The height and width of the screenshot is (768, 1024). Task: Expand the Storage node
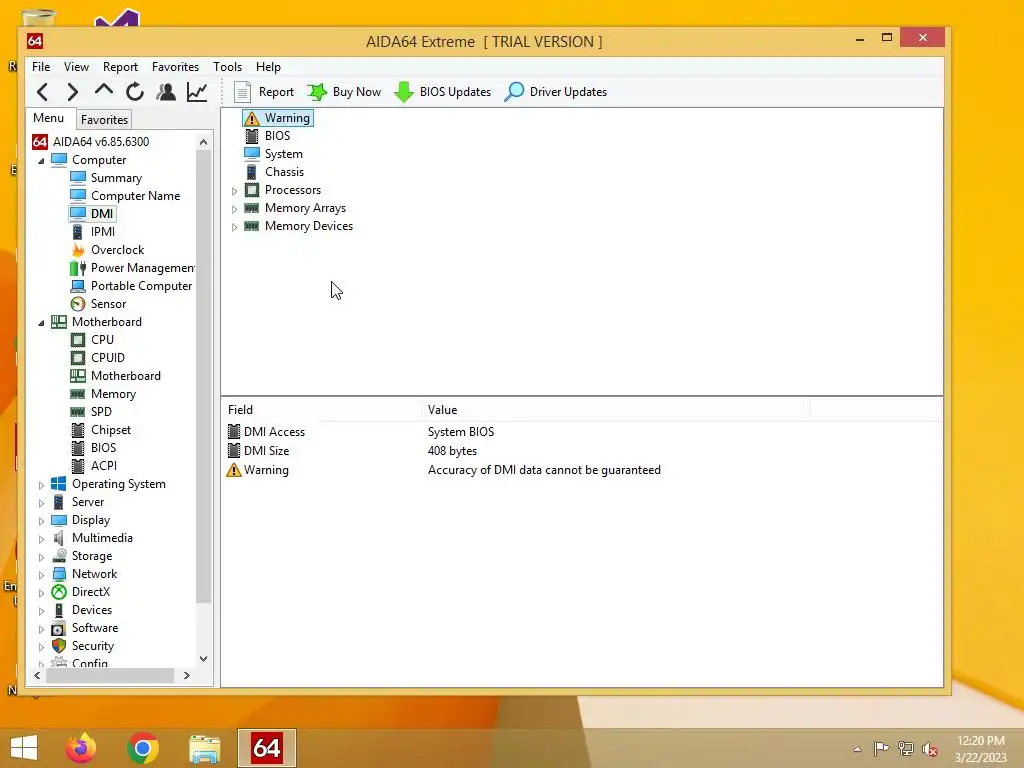click(x=41, y=556)
